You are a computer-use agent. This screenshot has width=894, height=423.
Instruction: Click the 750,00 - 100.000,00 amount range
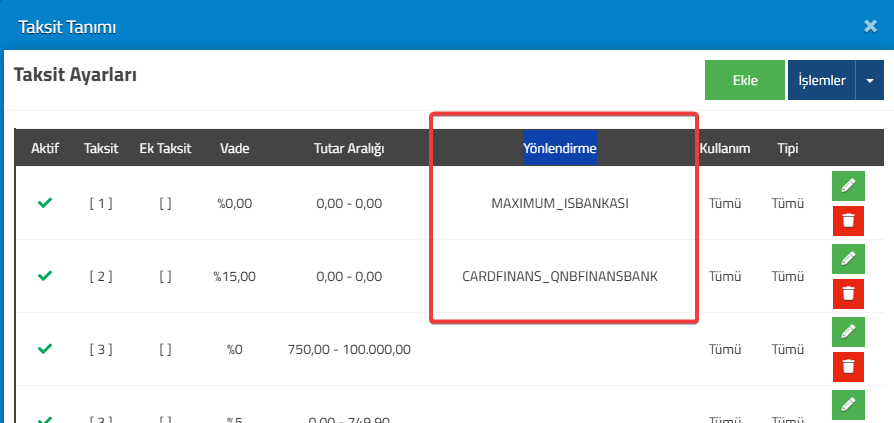(x=349, y=349)
